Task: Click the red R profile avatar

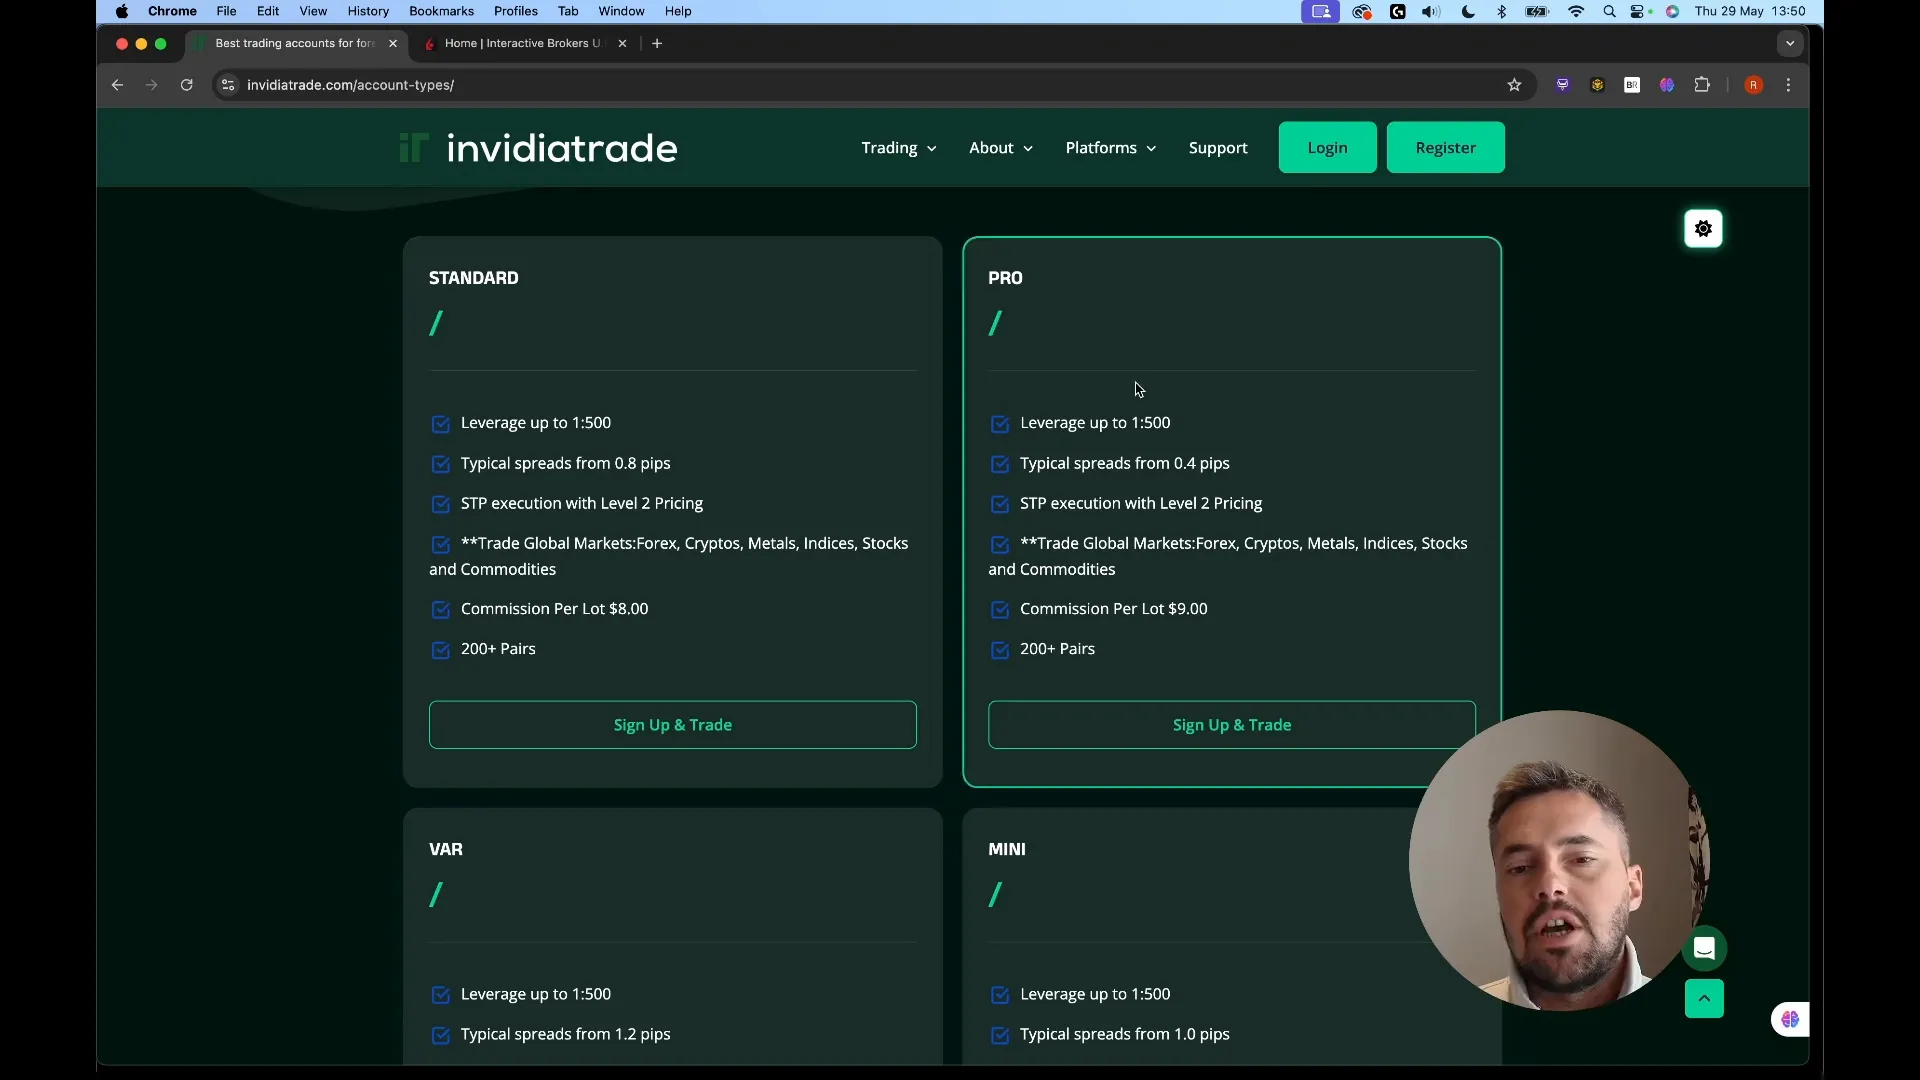Action: tap(1753, 85)
